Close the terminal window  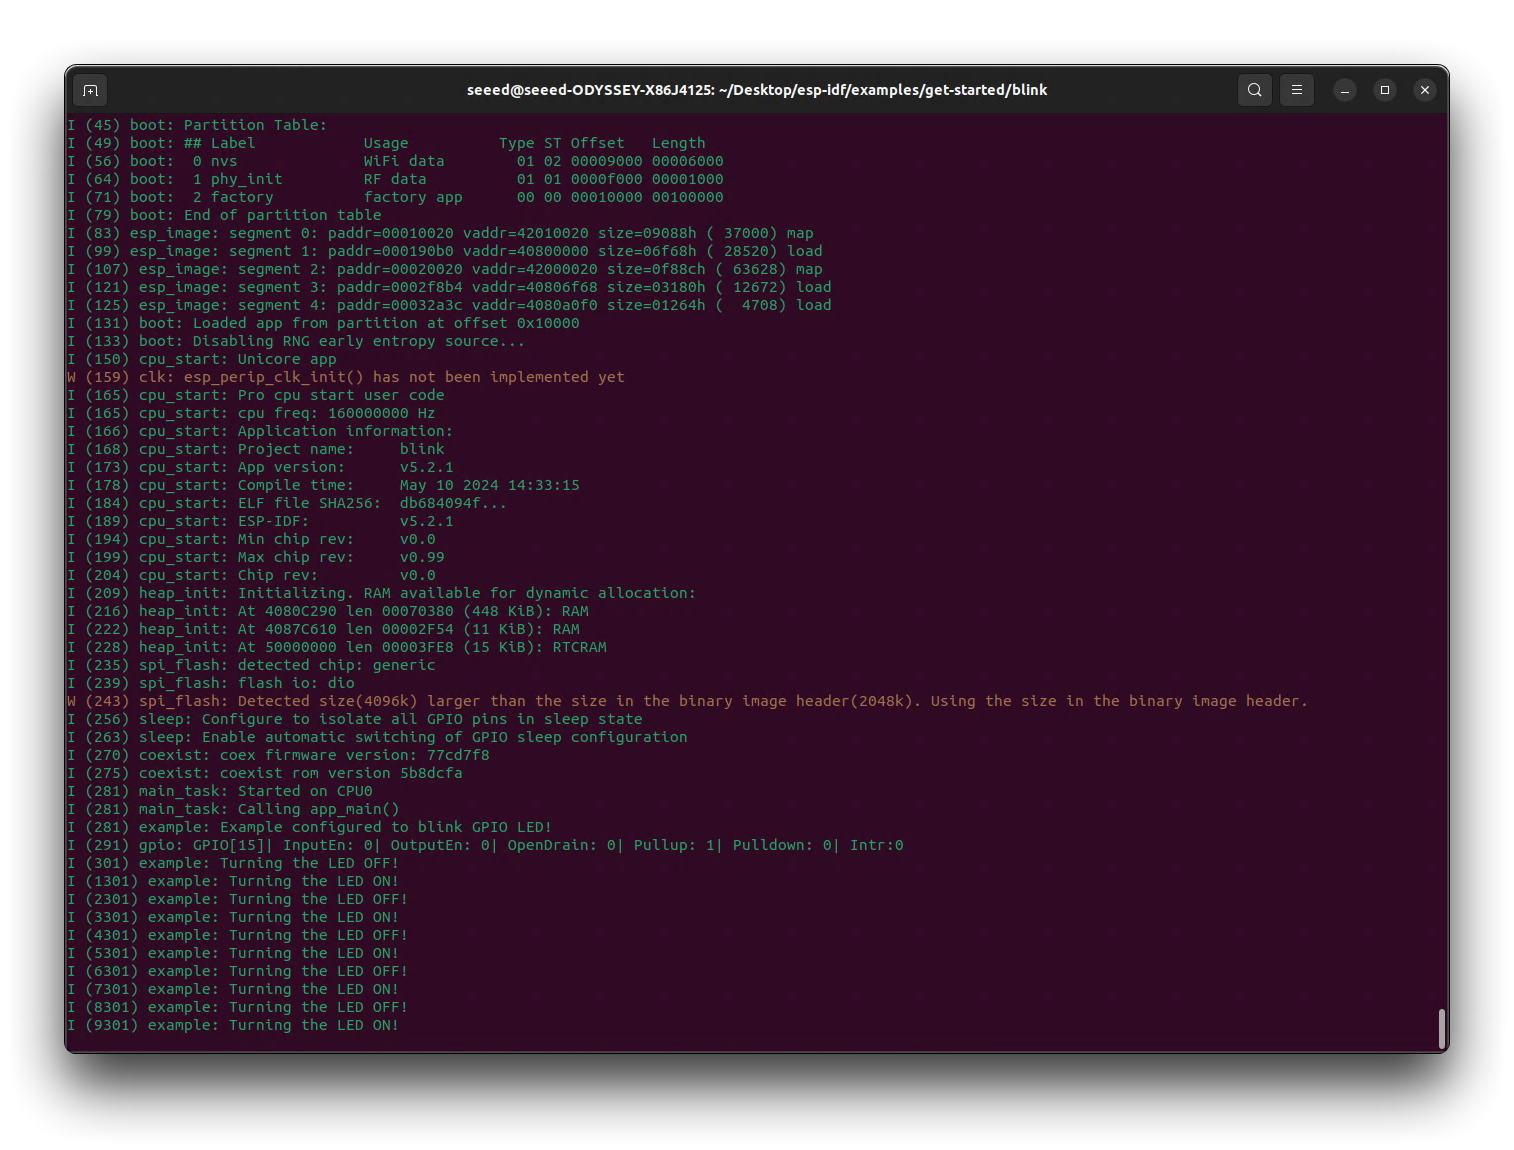(x=1425, y=90)
